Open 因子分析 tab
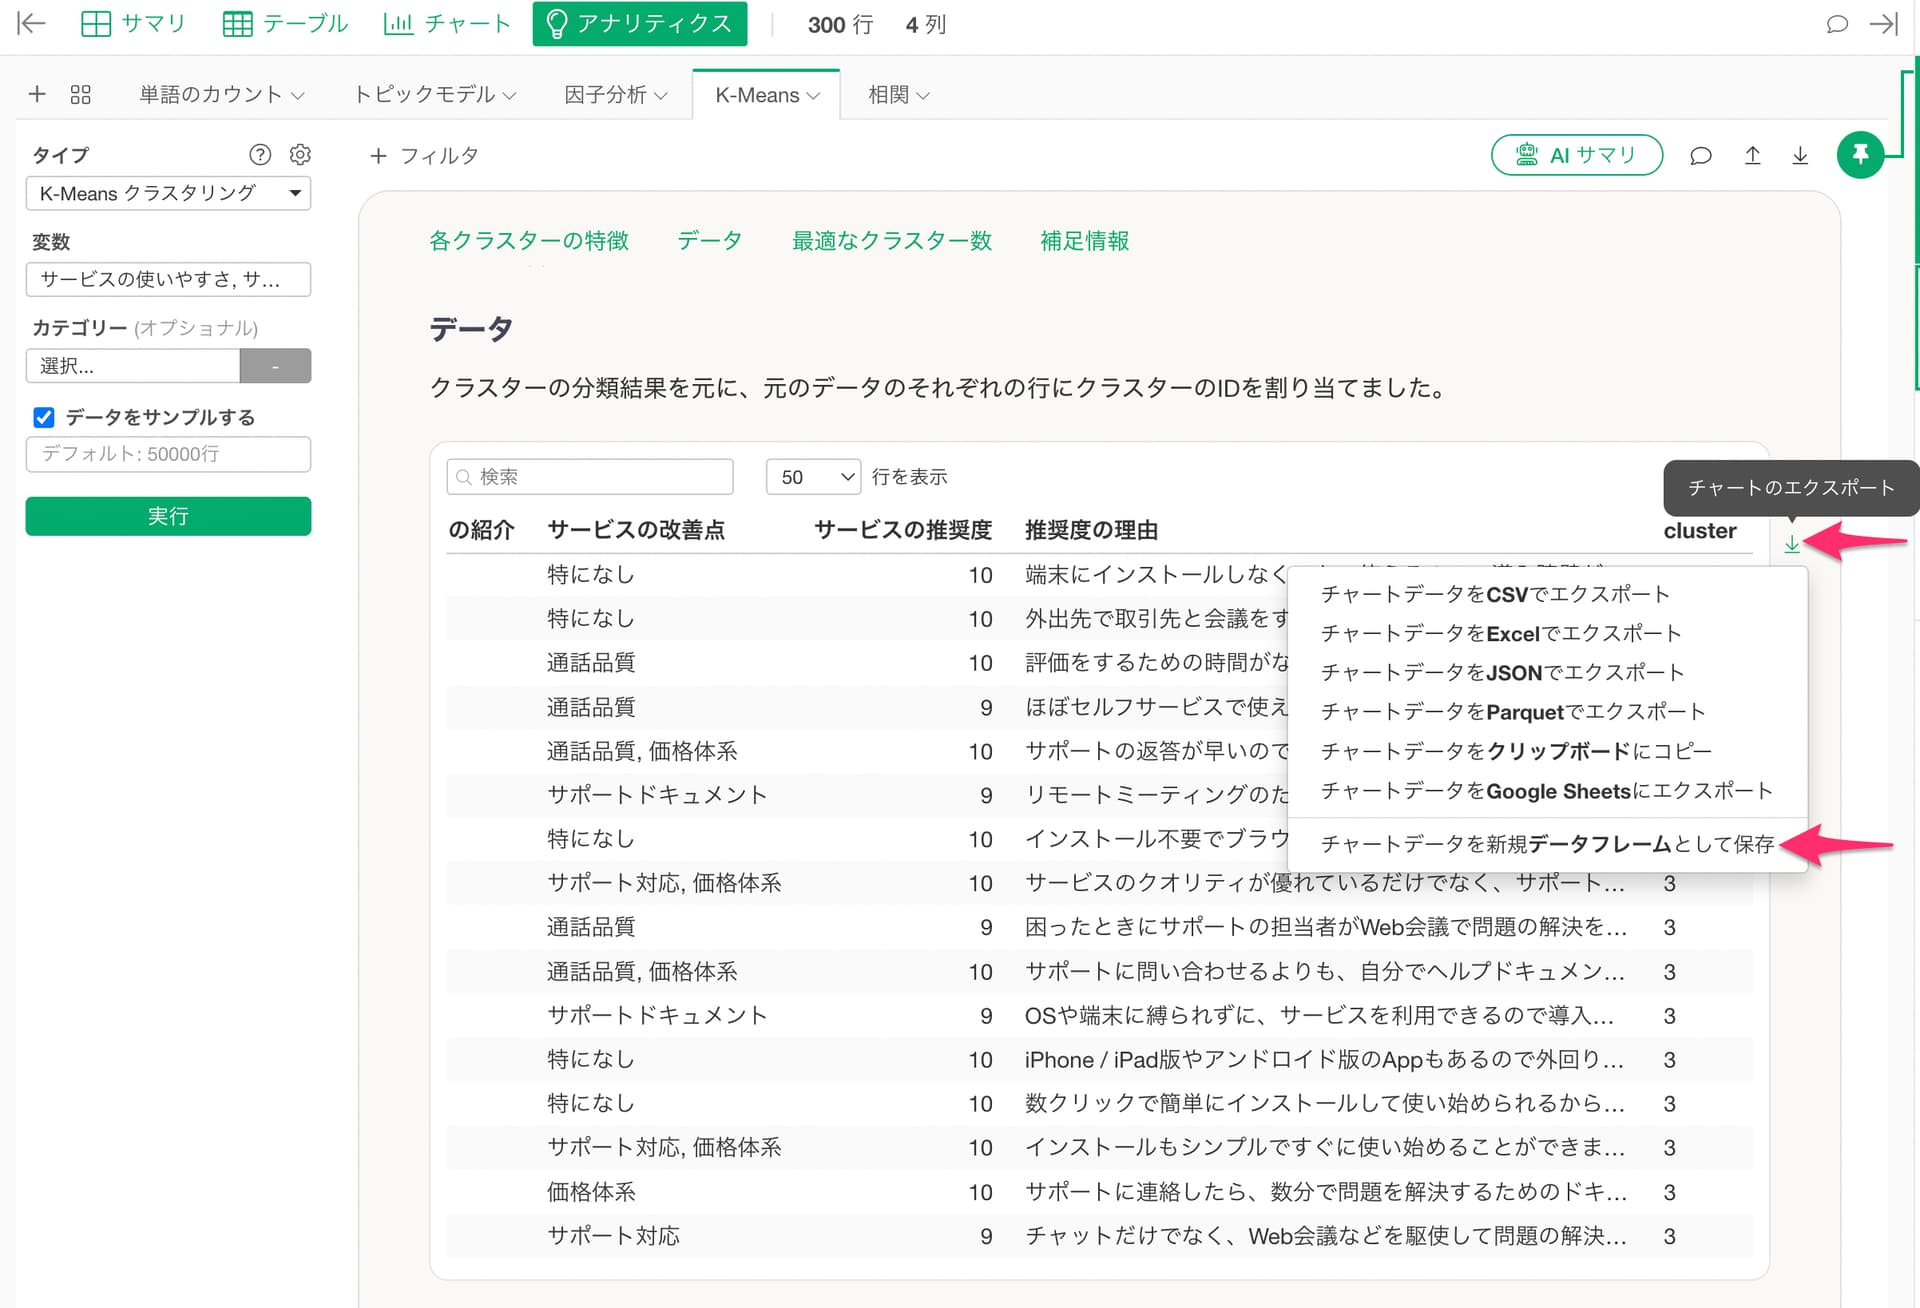1920x1308 pixels. click(x=615, y=95)
